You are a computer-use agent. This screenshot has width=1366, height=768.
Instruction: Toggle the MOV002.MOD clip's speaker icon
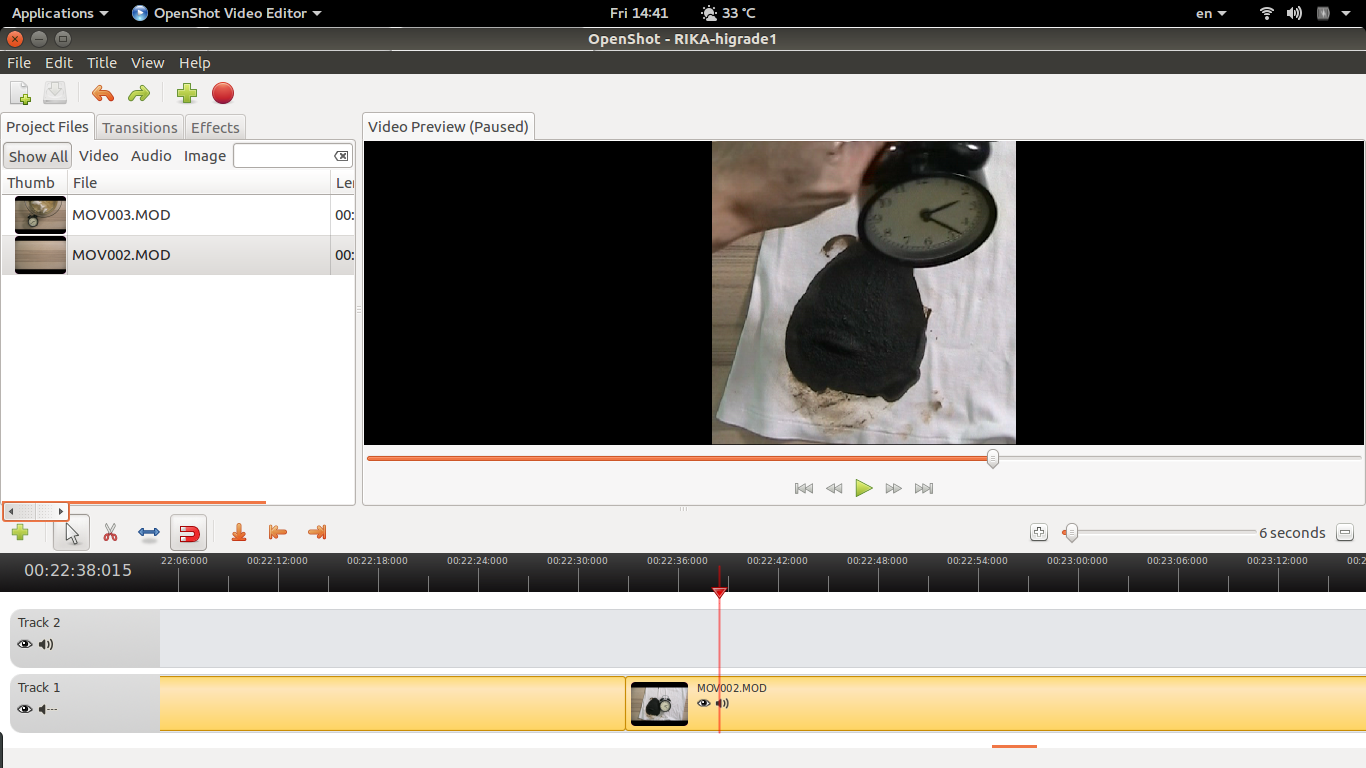tap(722, 704)
